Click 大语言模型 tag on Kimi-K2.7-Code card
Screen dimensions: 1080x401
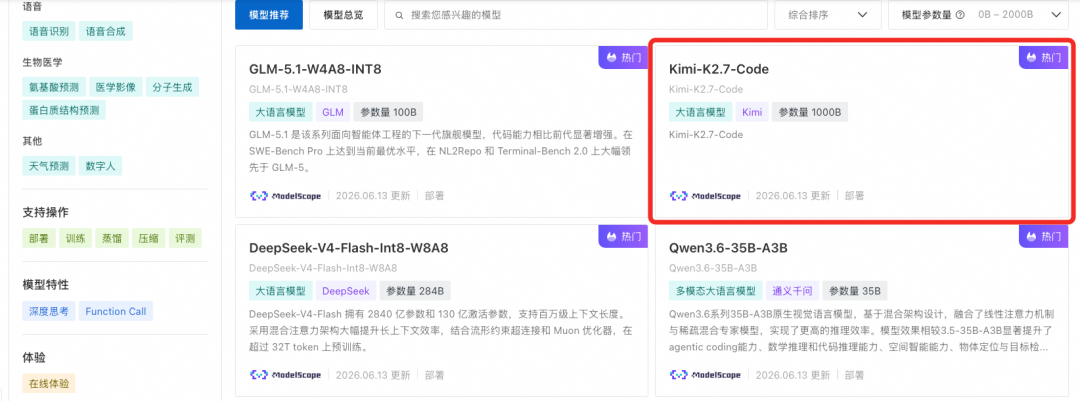[700, 112]
